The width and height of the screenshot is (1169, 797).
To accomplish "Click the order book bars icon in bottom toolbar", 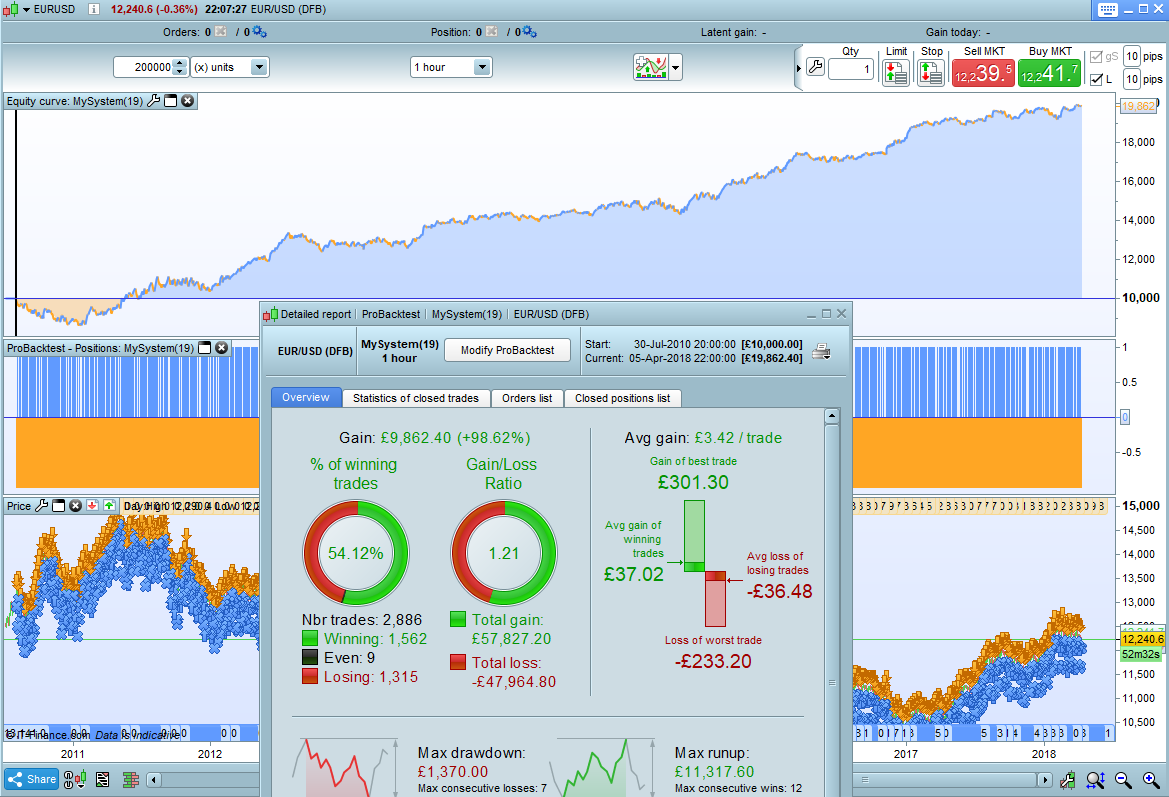I will click(x=131, y=780).
